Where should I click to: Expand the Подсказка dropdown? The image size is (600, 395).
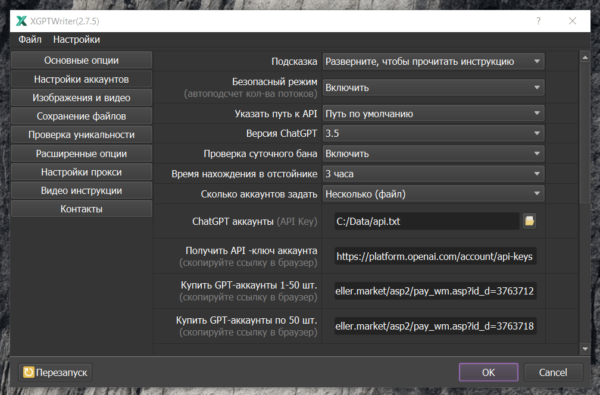tap(434, 61)
